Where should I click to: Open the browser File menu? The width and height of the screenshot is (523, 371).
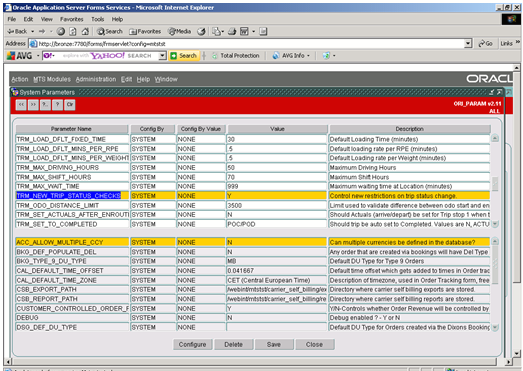point(12,19)
